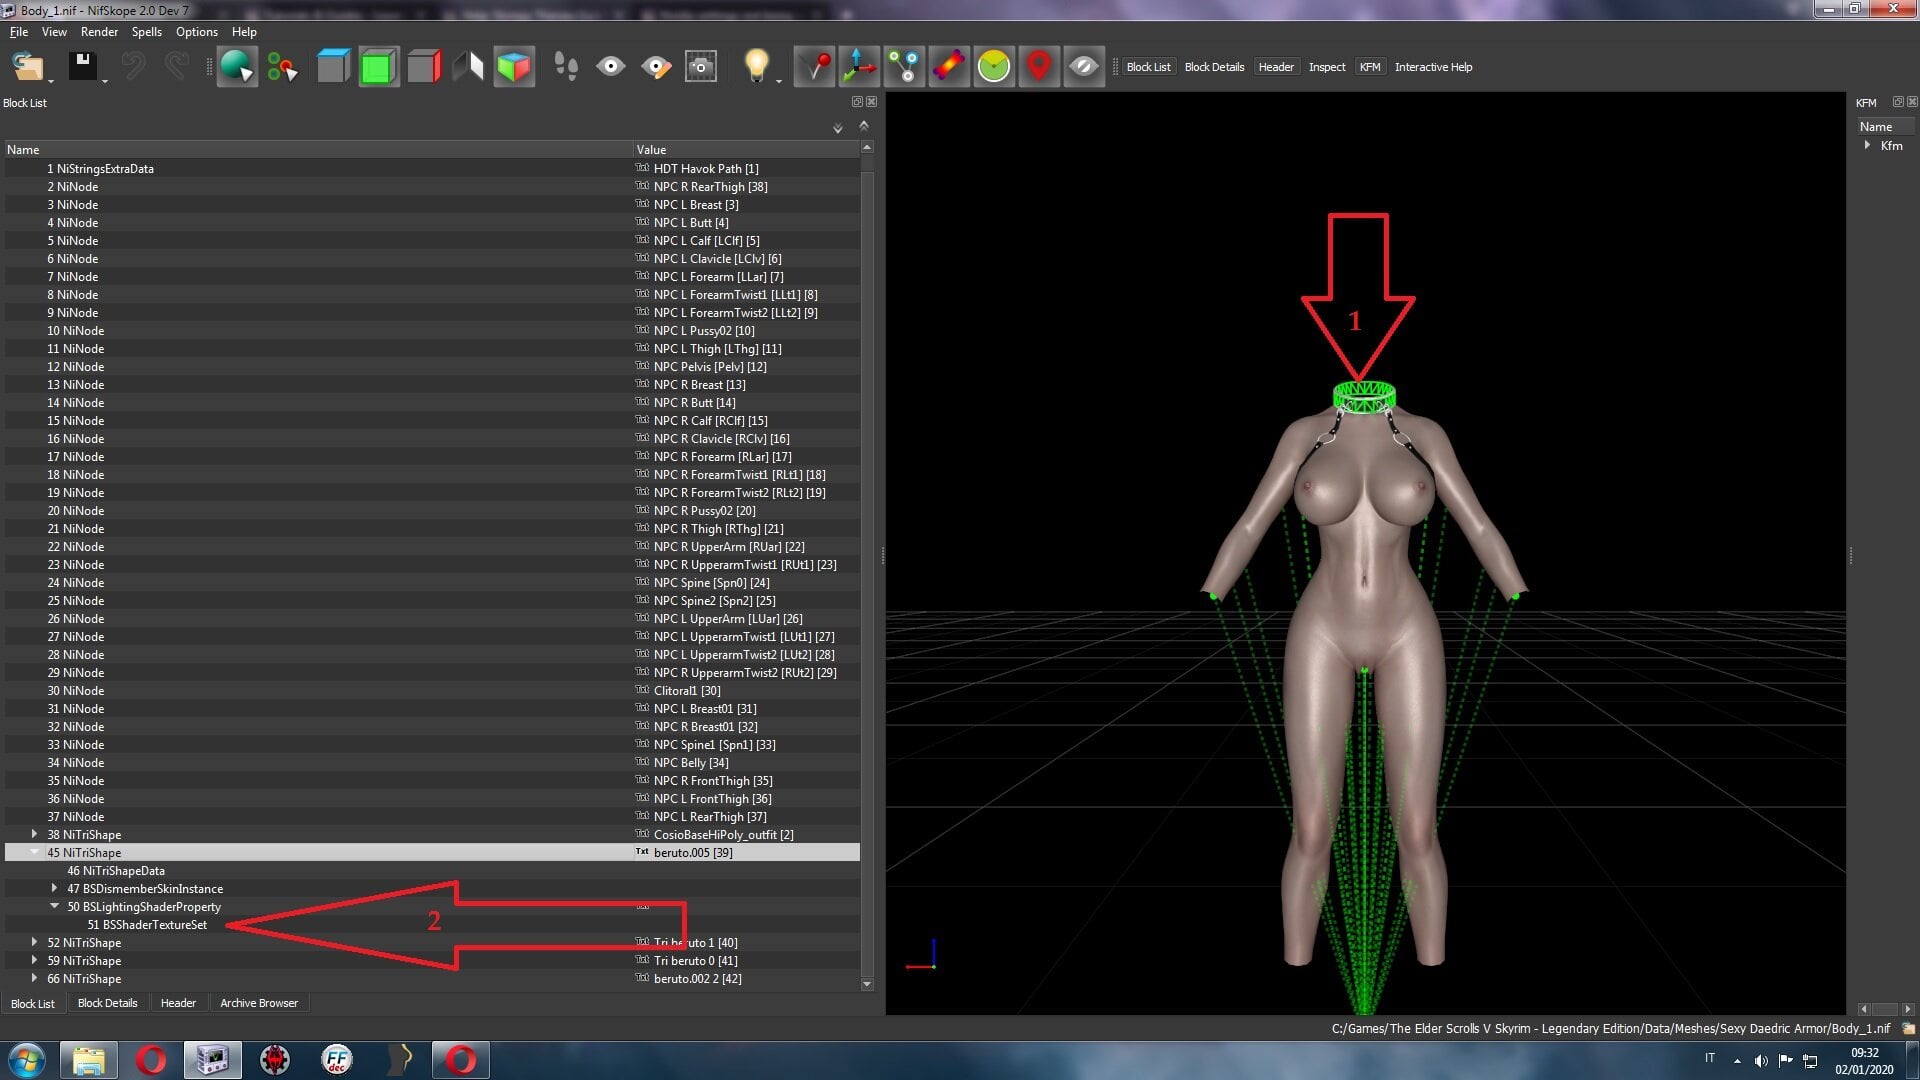1920x1080 pixels.
Task: Open the FFdec taskbar icon
Action: tap(337, 1059)
